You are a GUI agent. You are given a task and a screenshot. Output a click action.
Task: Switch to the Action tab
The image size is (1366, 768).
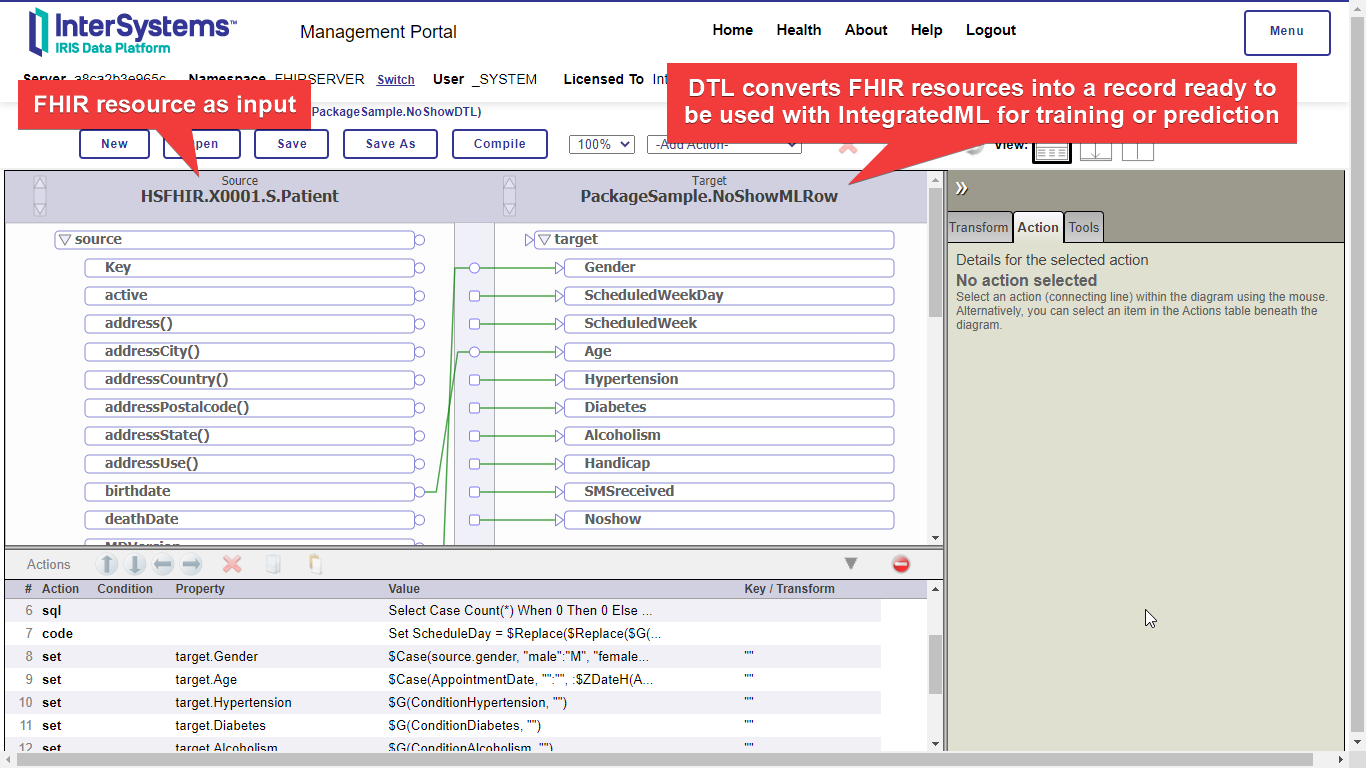tap(1038, 227)
